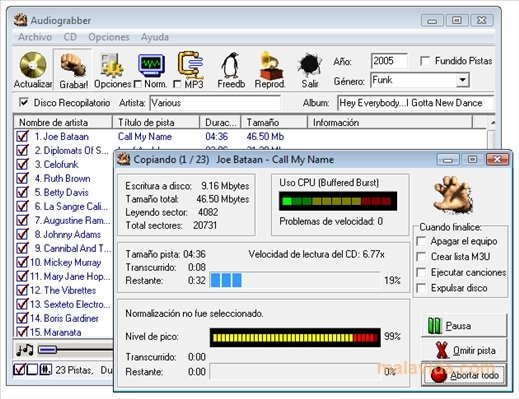This screenshot has height=399, width=519.
Task: Exit via the Salir bullet-hole icon
Action: pyautogui.click(x=310, y=66)
